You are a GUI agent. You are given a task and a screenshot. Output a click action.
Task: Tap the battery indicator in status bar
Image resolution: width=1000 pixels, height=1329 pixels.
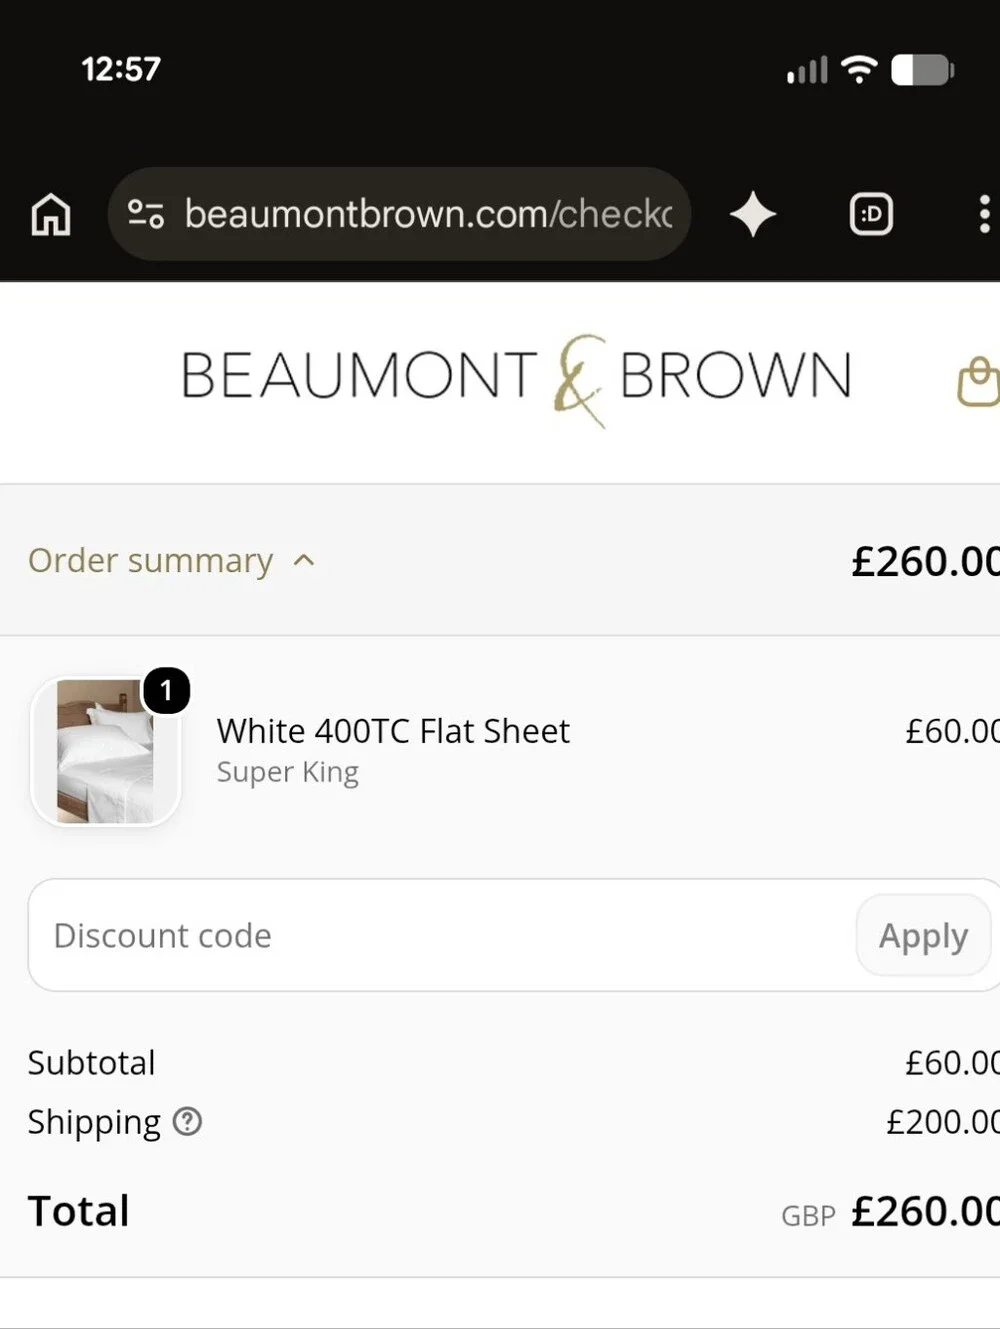[x=922, y=70]
